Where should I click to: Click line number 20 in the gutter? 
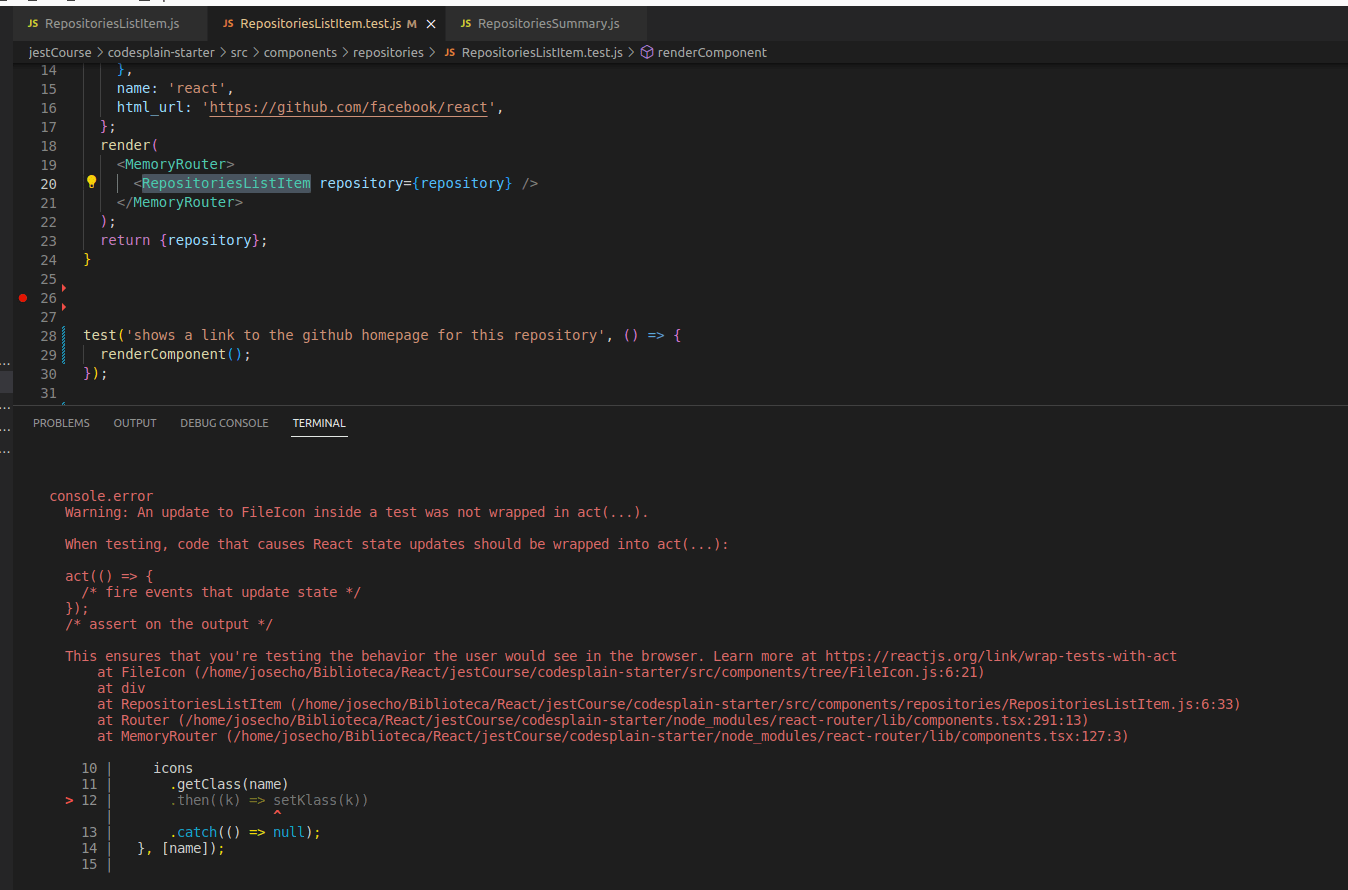(49, 183)
